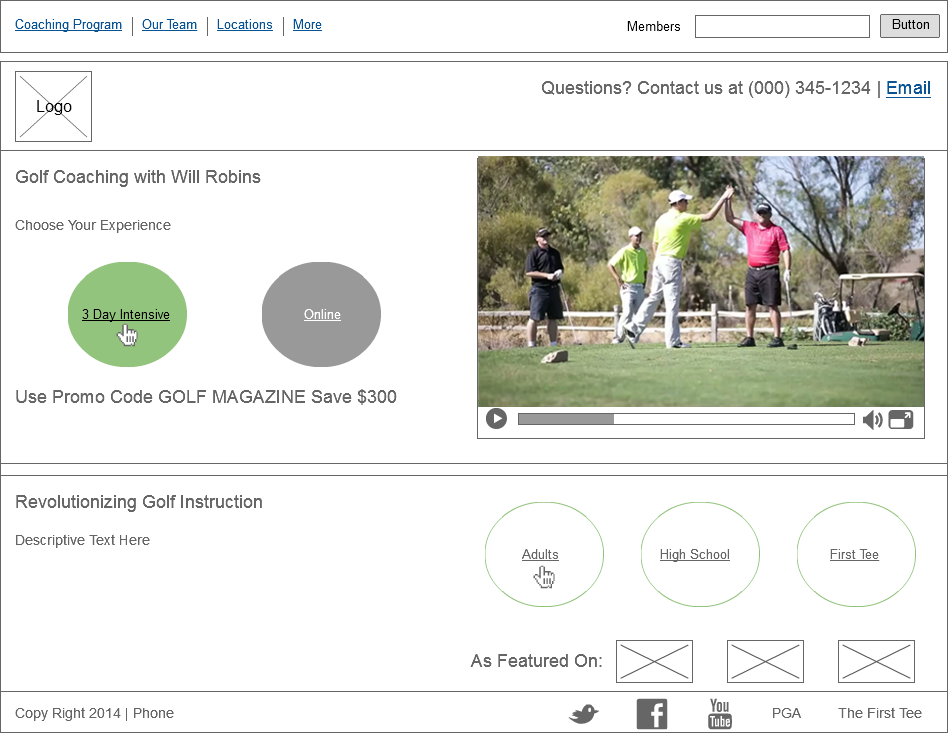Click middle As Featured On image placeholder

pyautogui.click(x=765, y=661)
